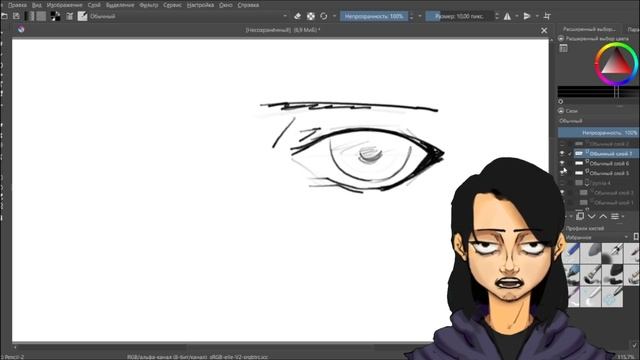The width and height of the screenshot is (640, 360).
Task: Open the Слой menu
Action: [x=94, y=5]
